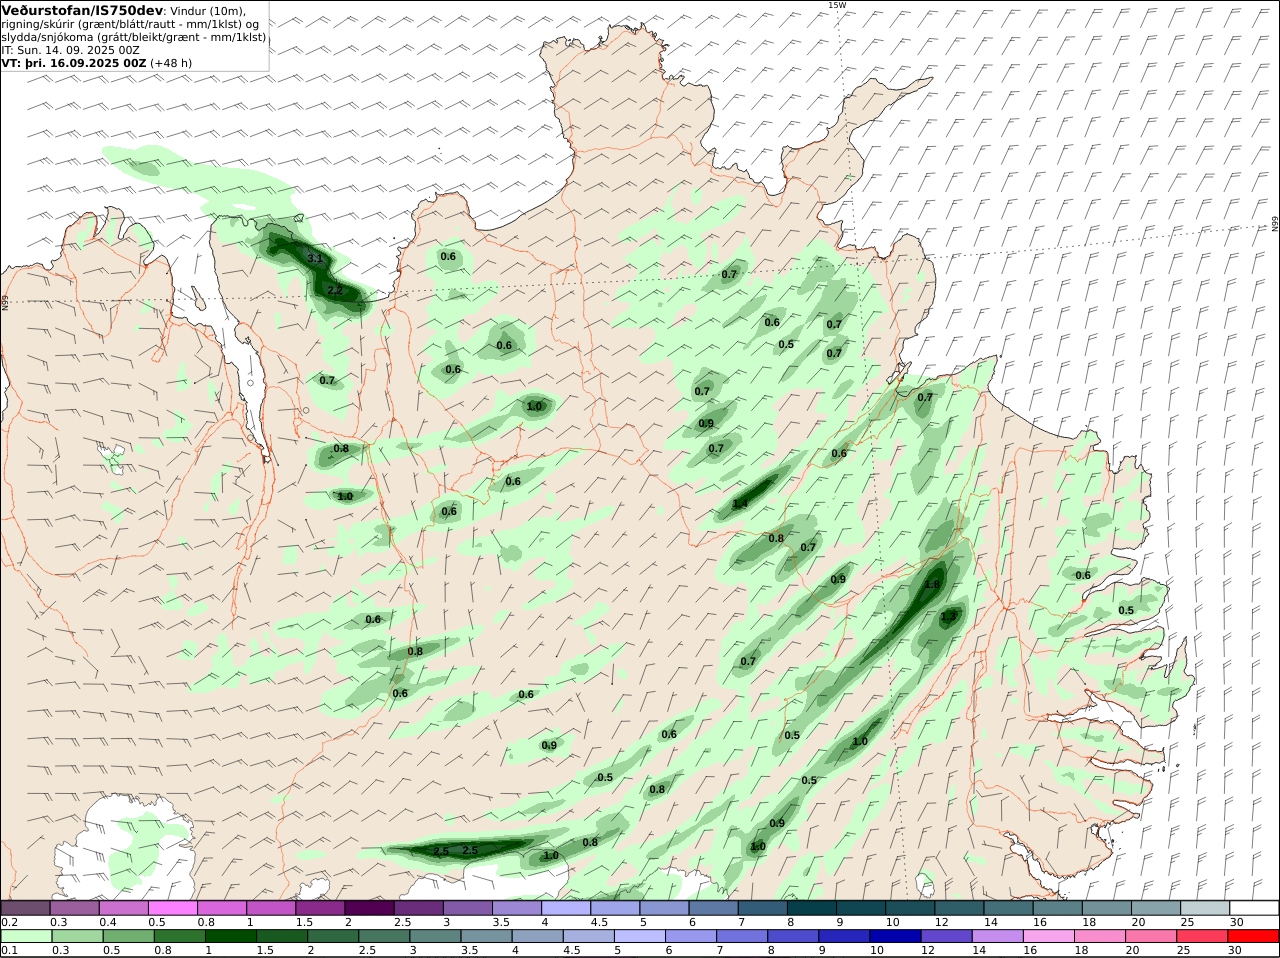Click the 3.1 precipitation value label
The width and height of the screenshot is (1280, 958).
coord(314,258)
